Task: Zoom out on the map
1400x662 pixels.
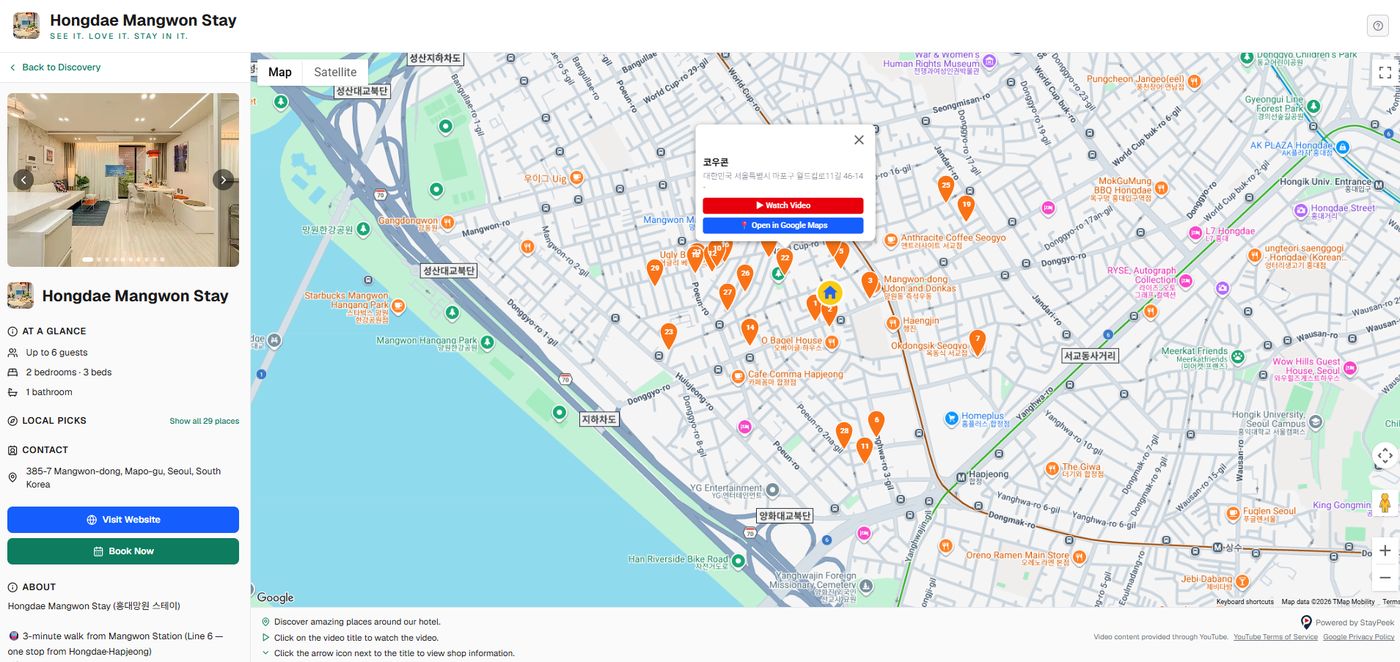Action: (x=1385, y=578)
